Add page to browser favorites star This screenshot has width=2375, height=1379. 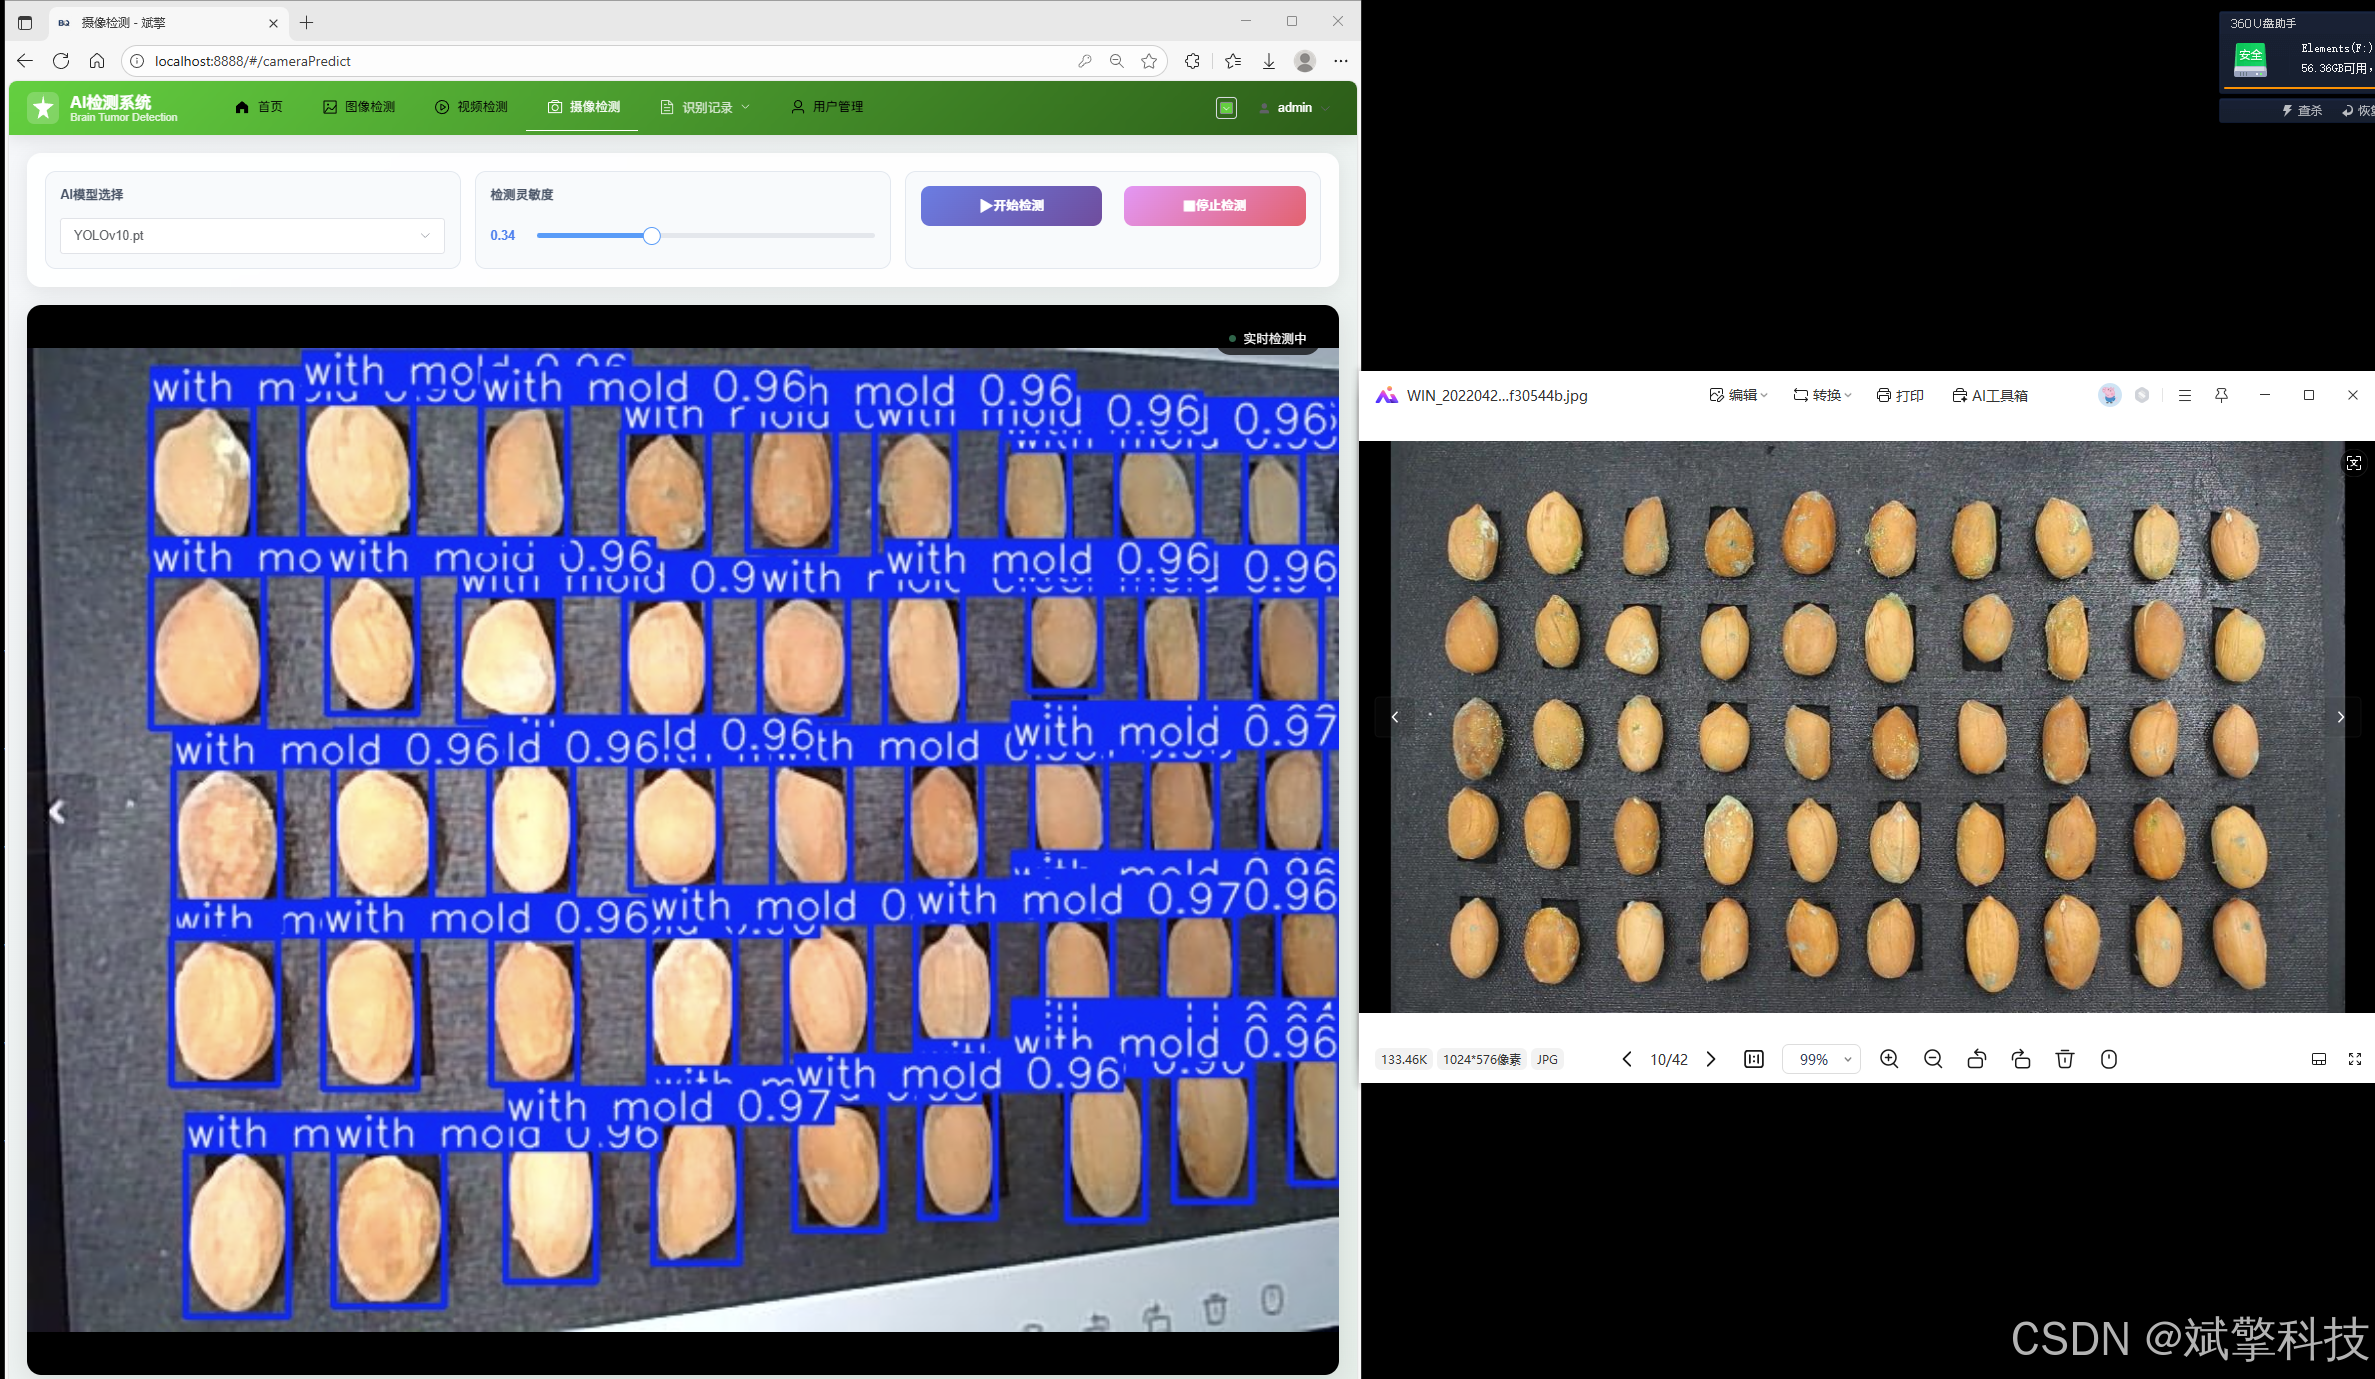pos(1149,61)
